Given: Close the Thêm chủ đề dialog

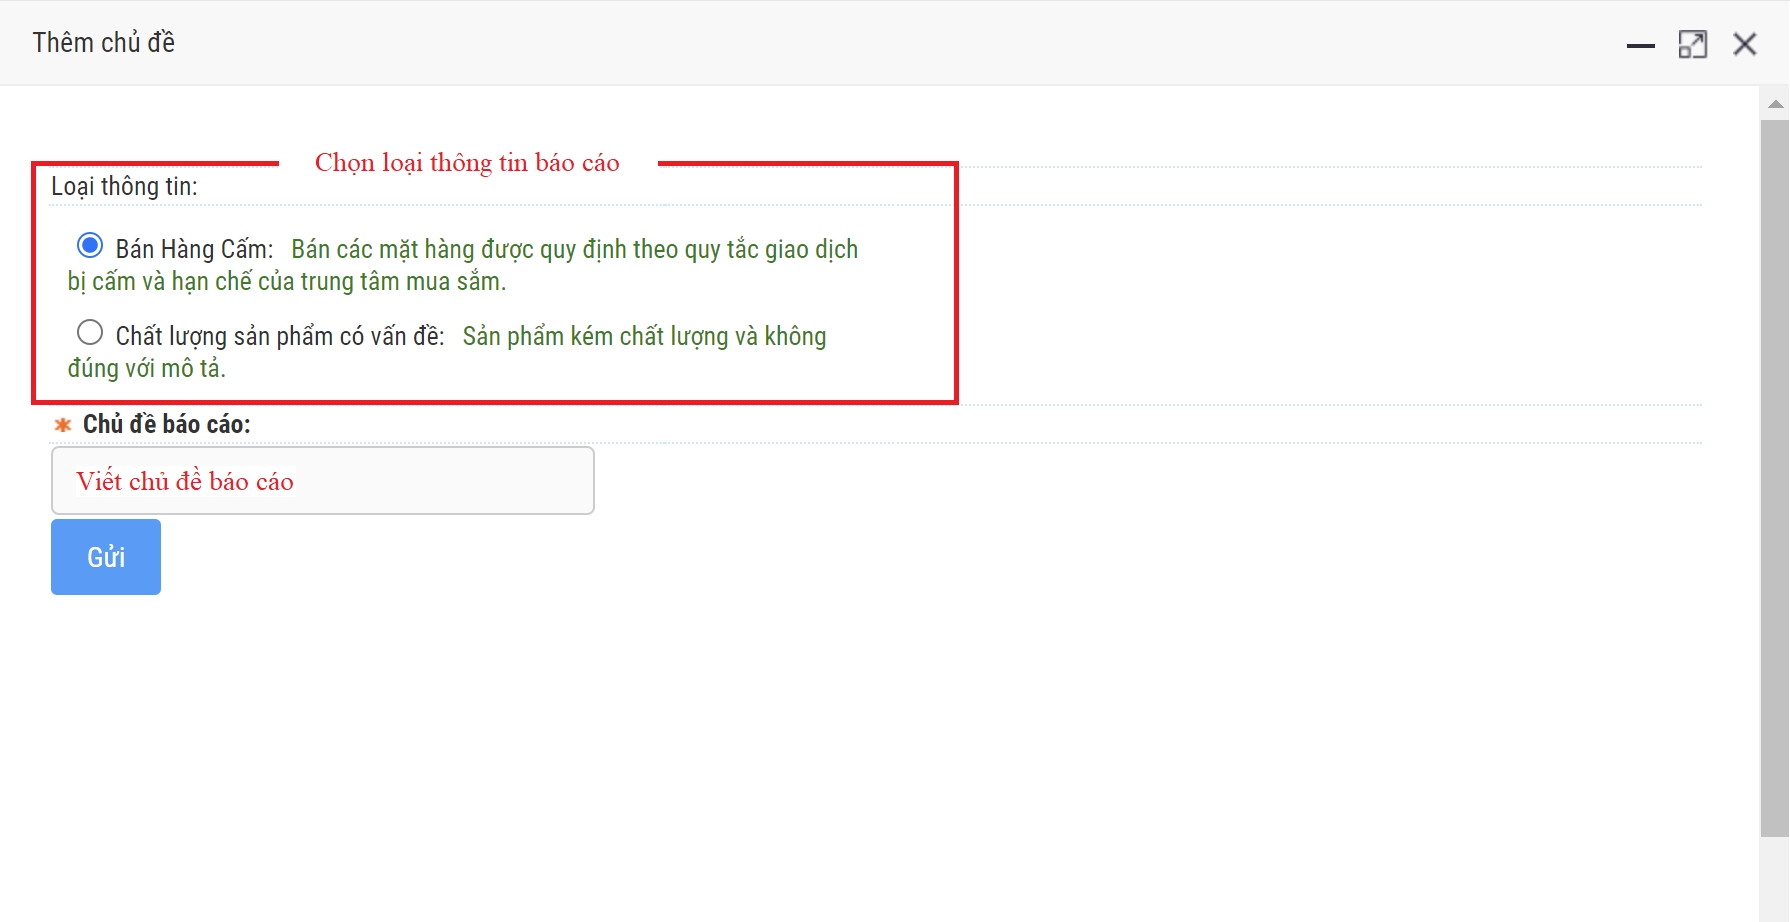Looking at the screenshot, I should pos(1745,45).
